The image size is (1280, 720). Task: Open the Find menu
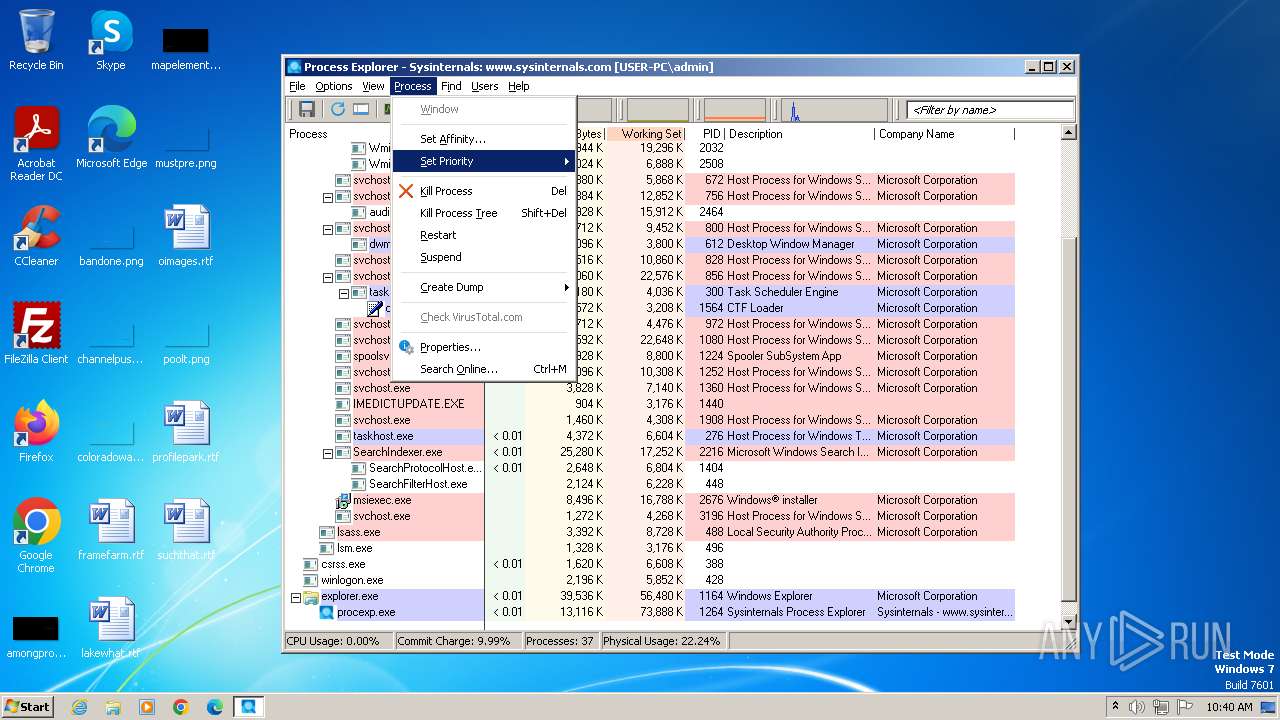coord(451,86)
